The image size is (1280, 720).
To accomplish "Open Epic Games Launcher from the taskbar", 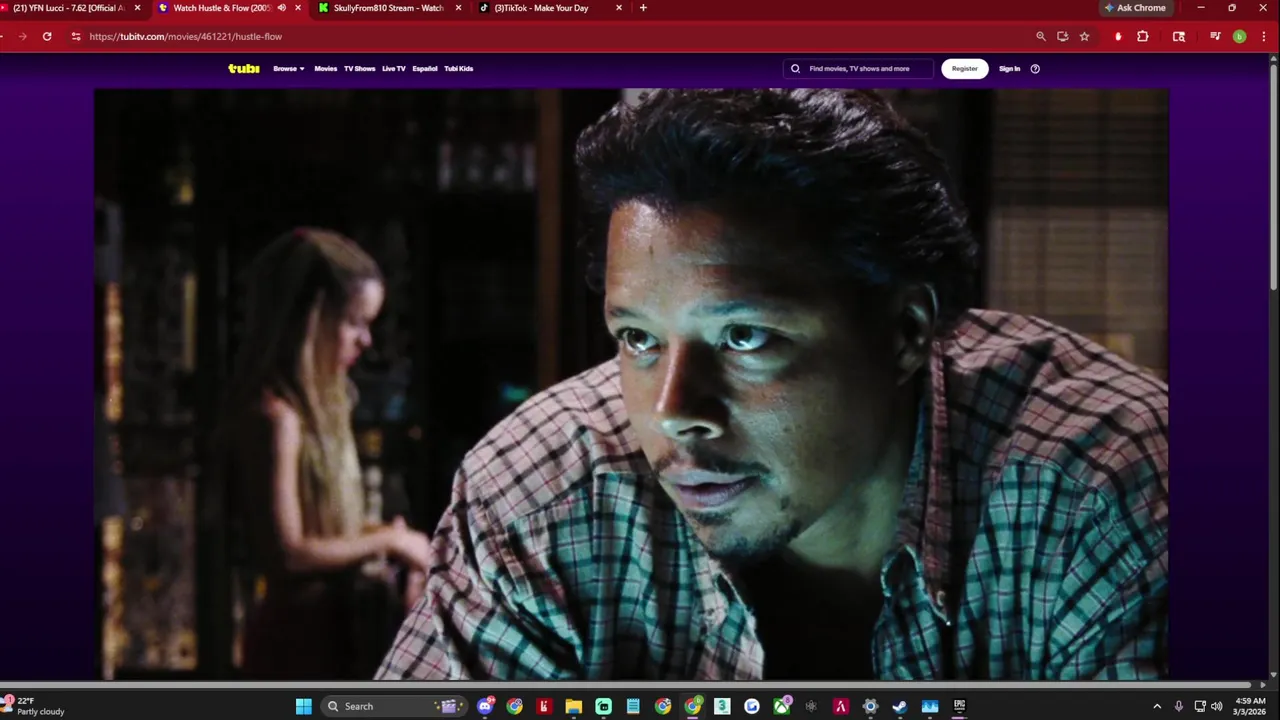I will (x=959, y=706).
